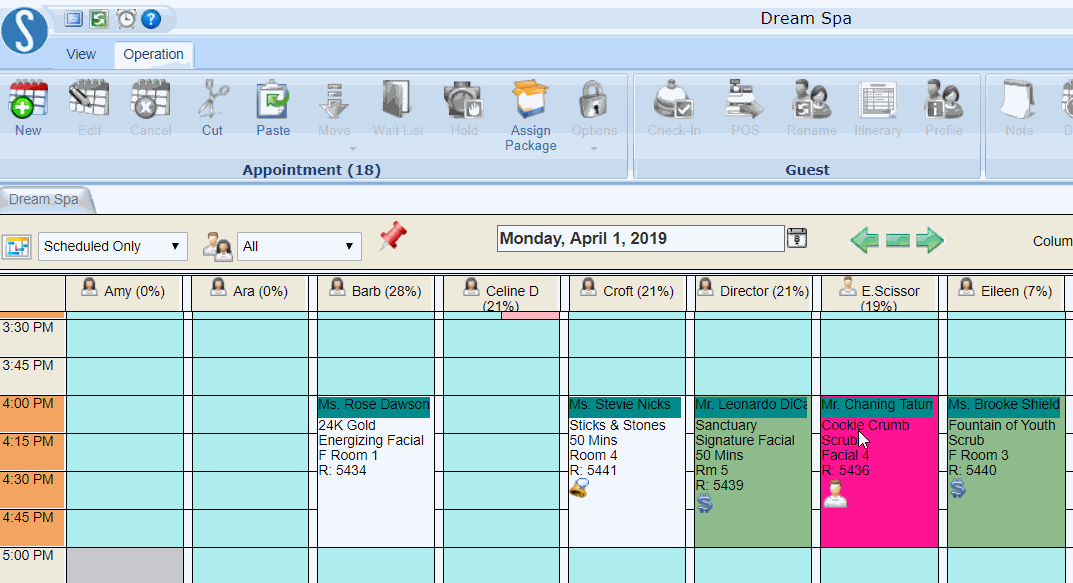Select the Dream Spa document tab
The height and width of the screenshot is (583, 1073).
(x=44, y=199)
